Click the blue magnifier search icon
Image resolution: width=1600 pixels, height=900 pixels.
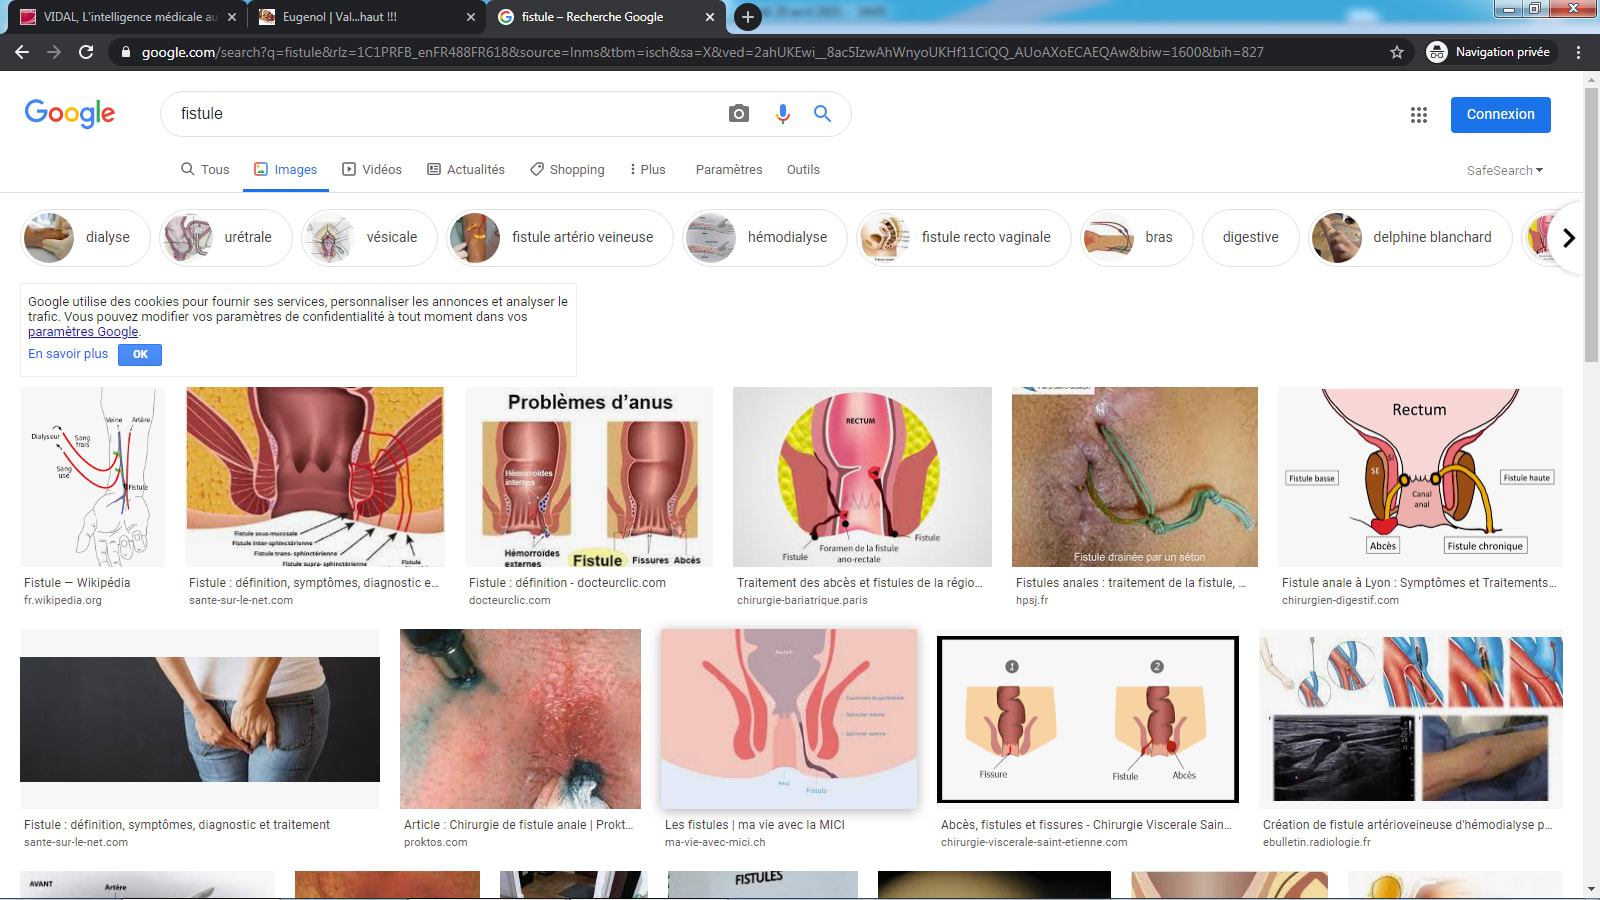click(x=822, y=114)
